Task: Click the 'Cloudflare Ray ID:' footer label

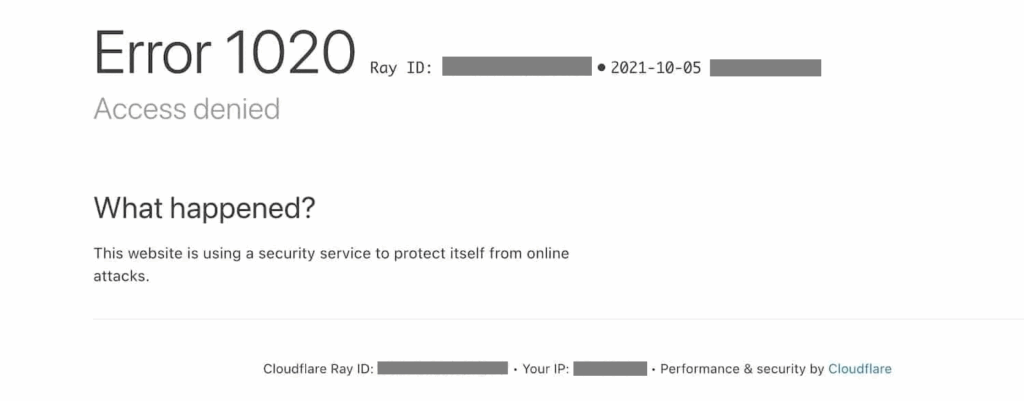Action: pyautogui.click(x=318, y=369)
